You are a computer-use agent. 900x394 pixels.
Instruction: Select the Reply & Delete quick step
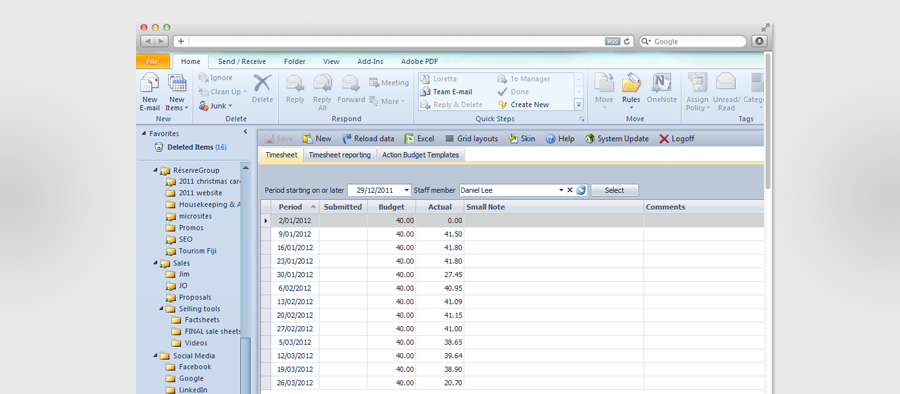coord(451,105)
